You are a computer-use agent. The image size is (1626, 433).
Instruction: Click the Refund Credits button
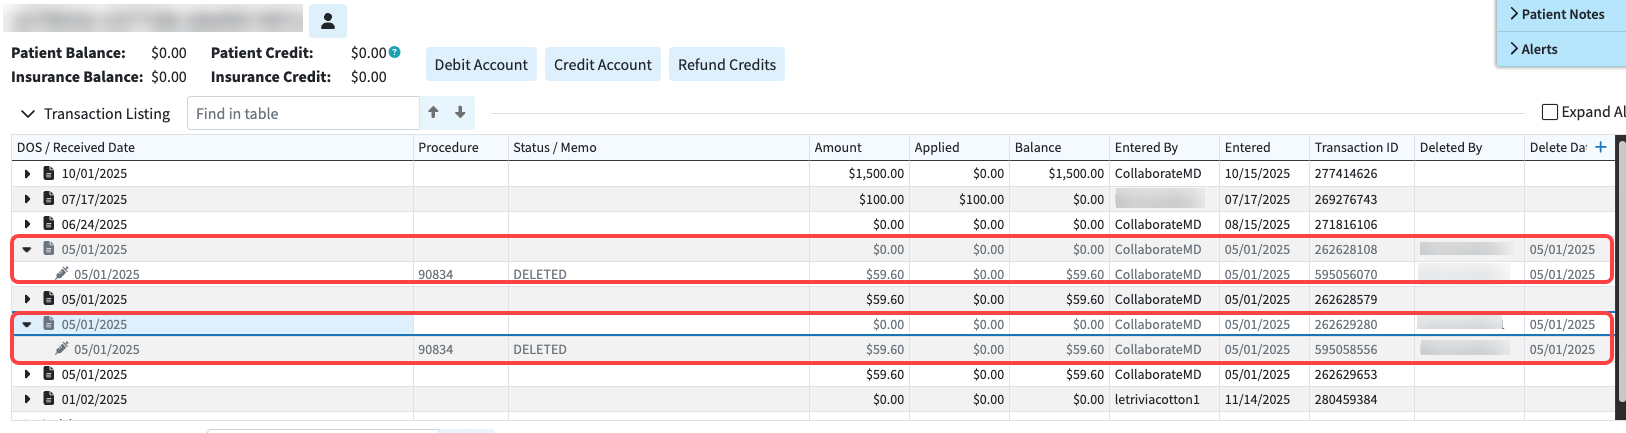coord(726,64)
